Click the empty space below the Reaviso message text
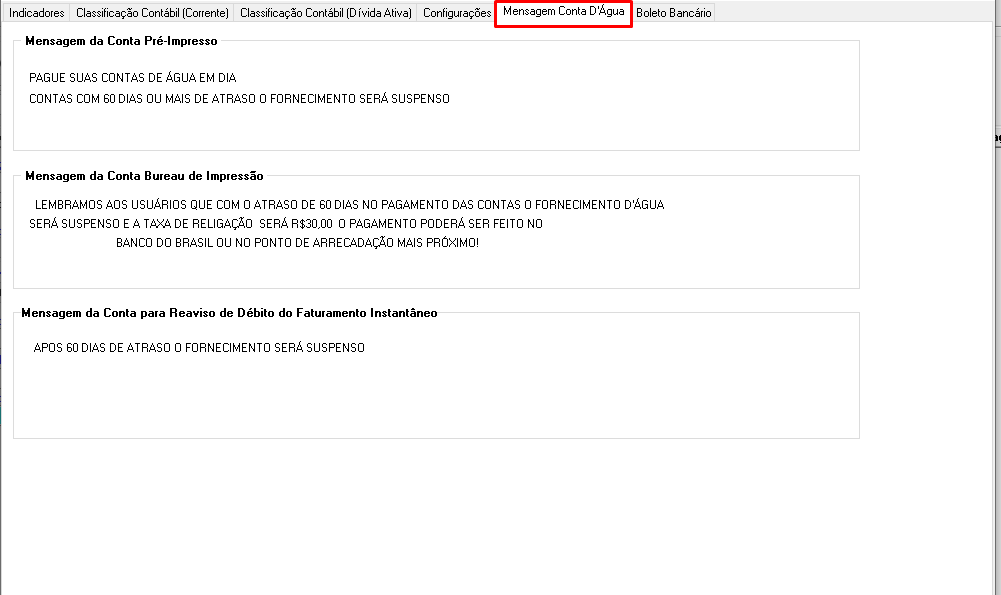This screenshot has width=1001, height=595. [435, 410]
